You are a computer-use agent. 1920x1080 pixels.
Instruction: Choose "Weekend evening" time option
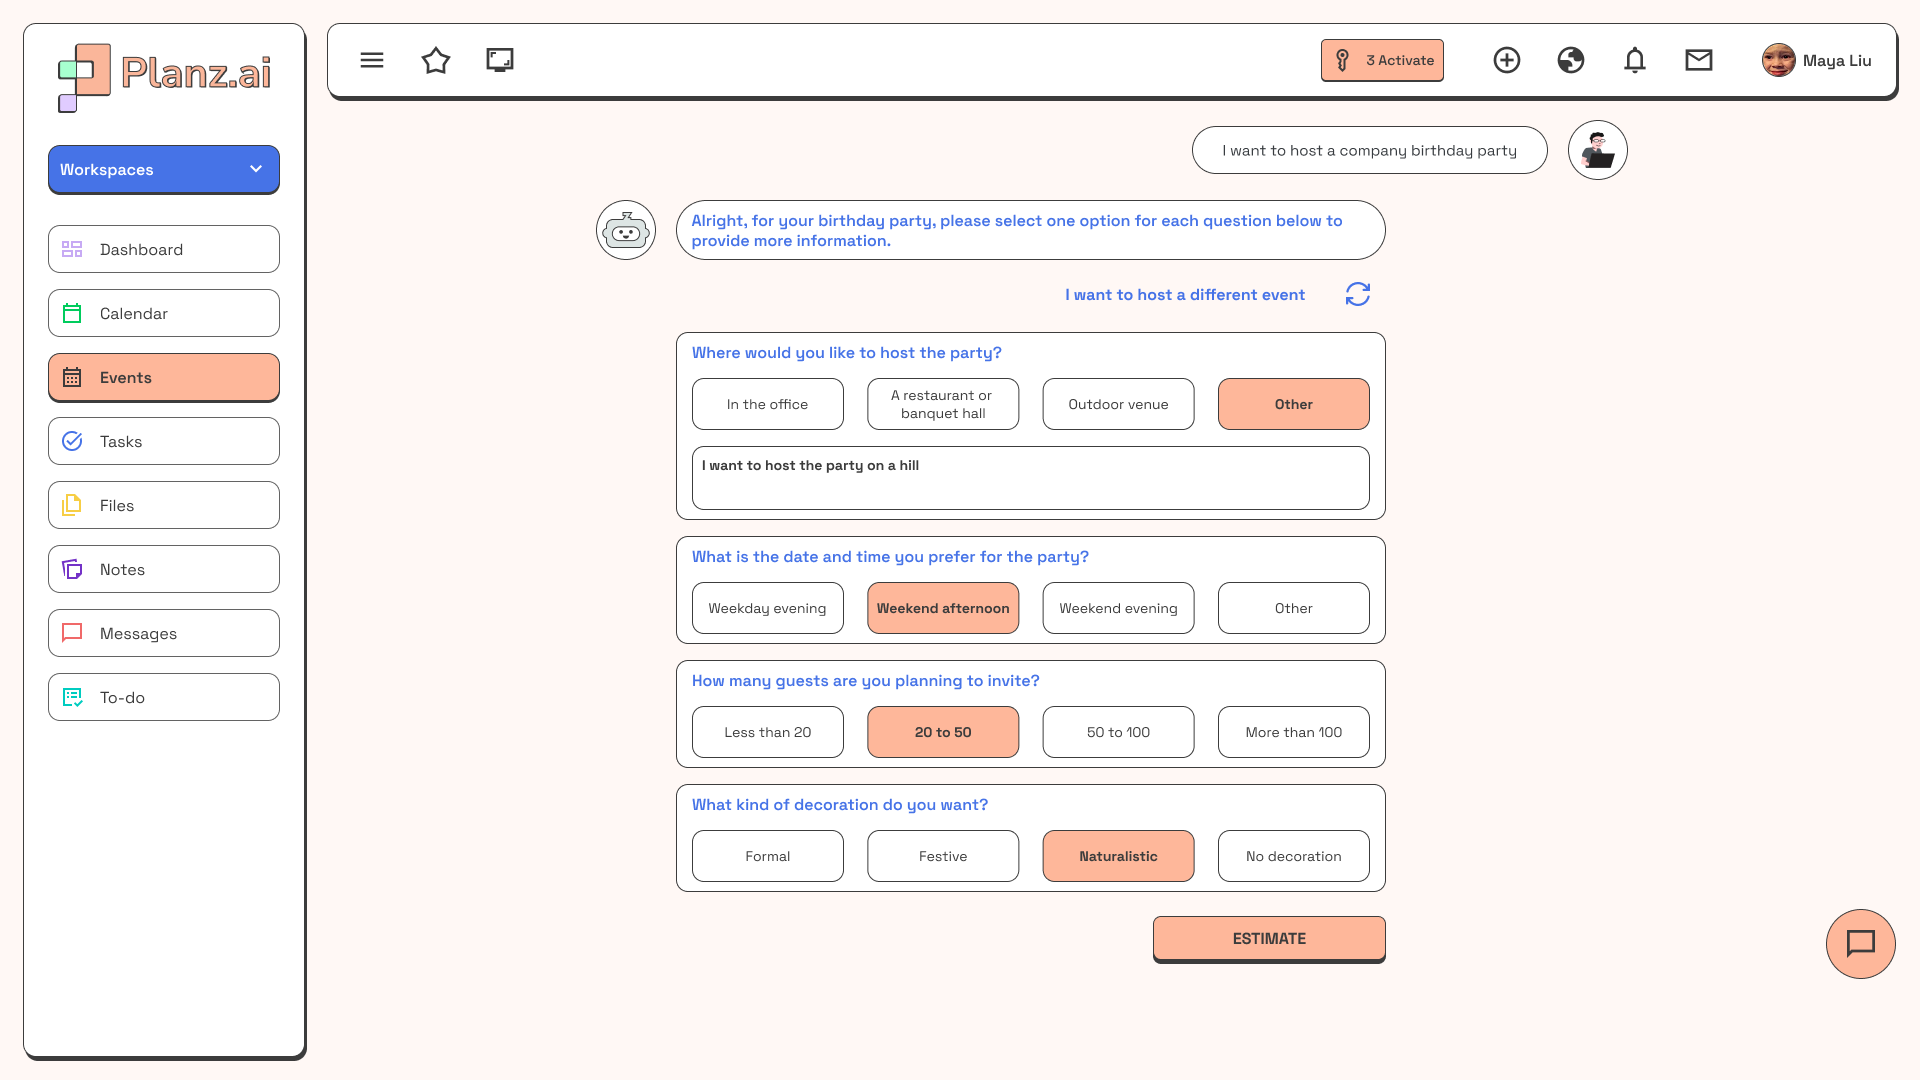click(x=1118, y=608)
